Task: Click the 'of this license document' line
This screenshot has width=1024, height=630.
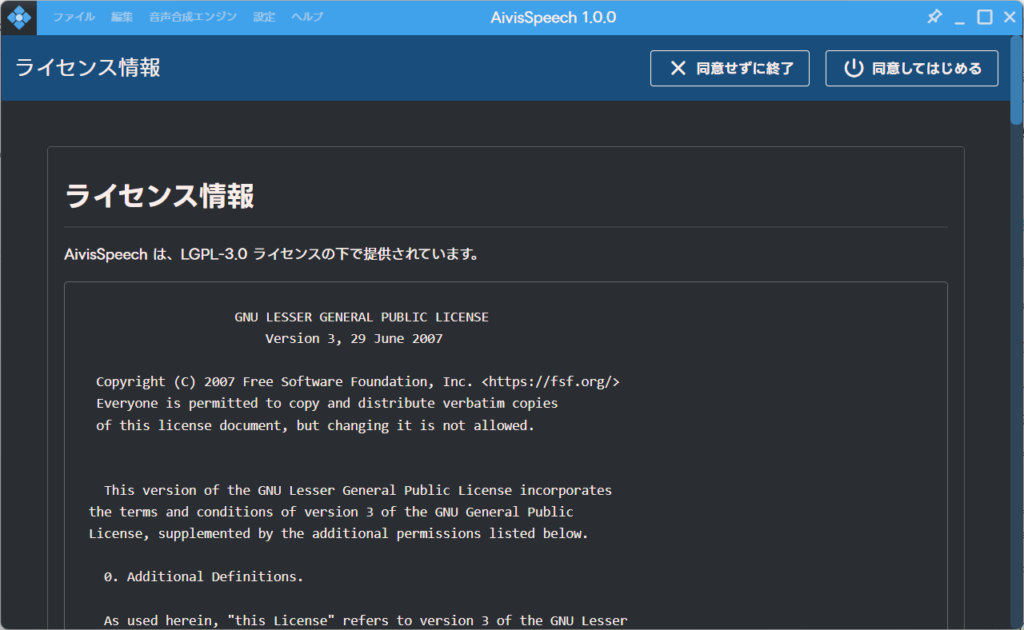Action: coord(315,425)
